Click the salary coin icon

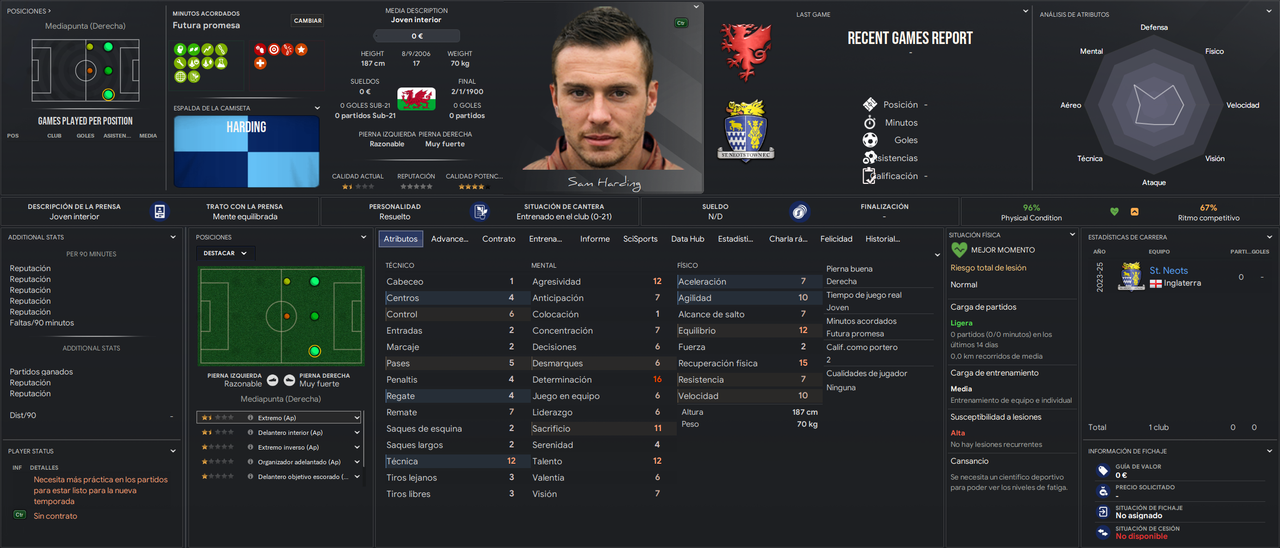799,211
